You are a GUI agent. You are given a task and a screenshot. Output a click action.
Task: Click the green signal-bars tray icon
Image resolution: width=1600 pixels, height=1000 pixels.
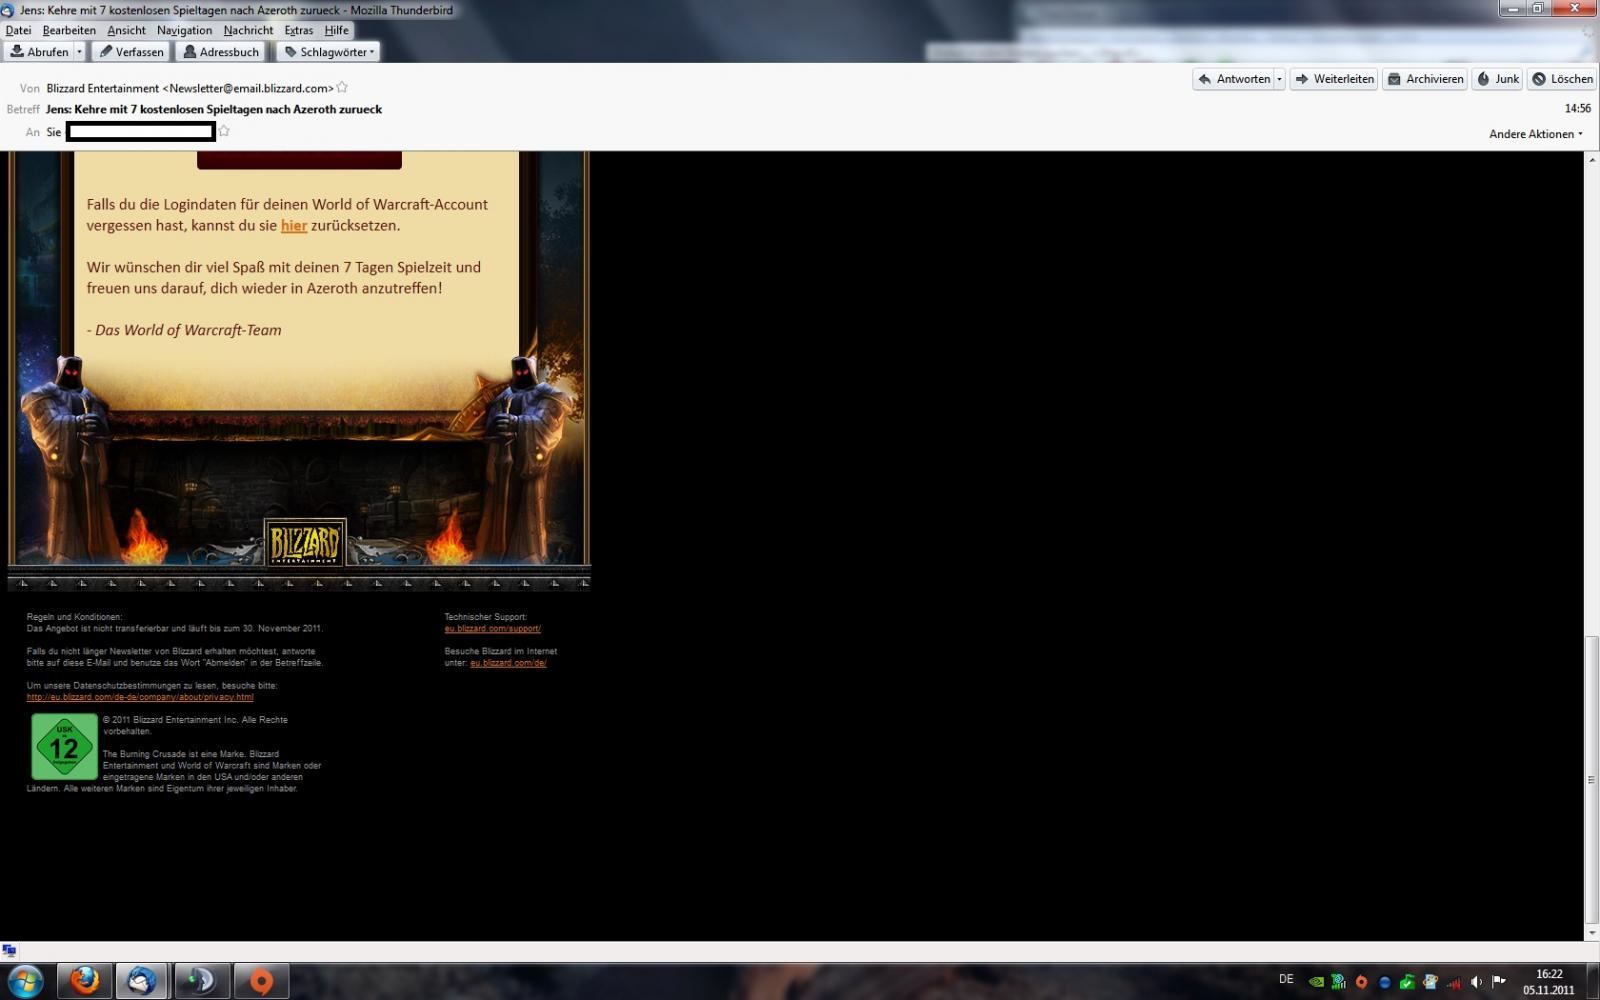[1339, 982]
